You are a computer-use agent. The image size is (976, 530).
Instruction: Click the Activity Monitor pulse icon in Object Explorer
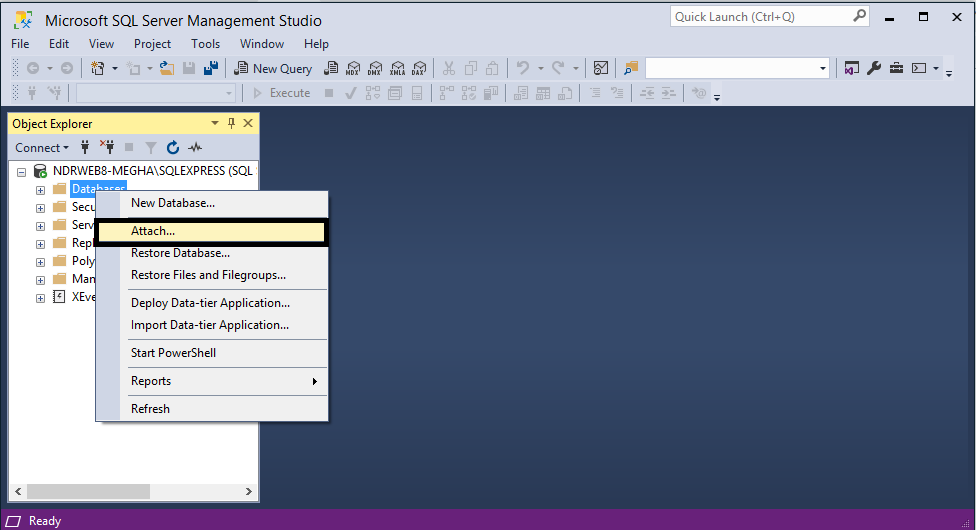point(195,148)
